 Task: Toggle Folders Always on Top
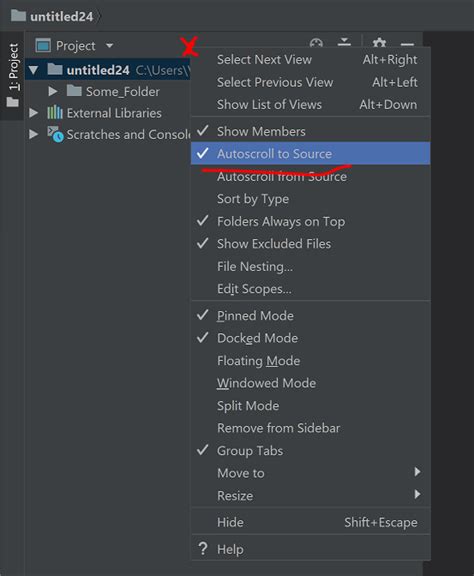[310, 222]
